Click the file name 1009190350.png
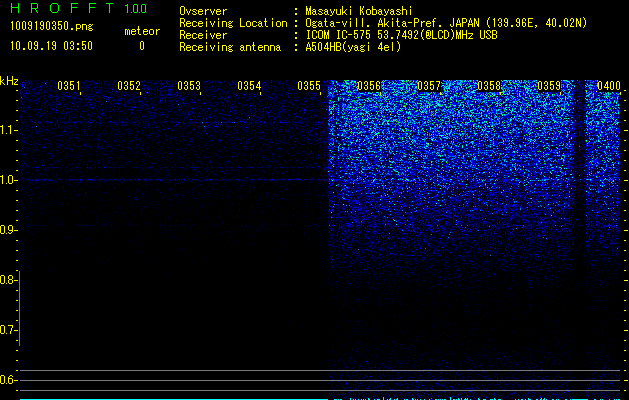629x400 pixels. 52,26
